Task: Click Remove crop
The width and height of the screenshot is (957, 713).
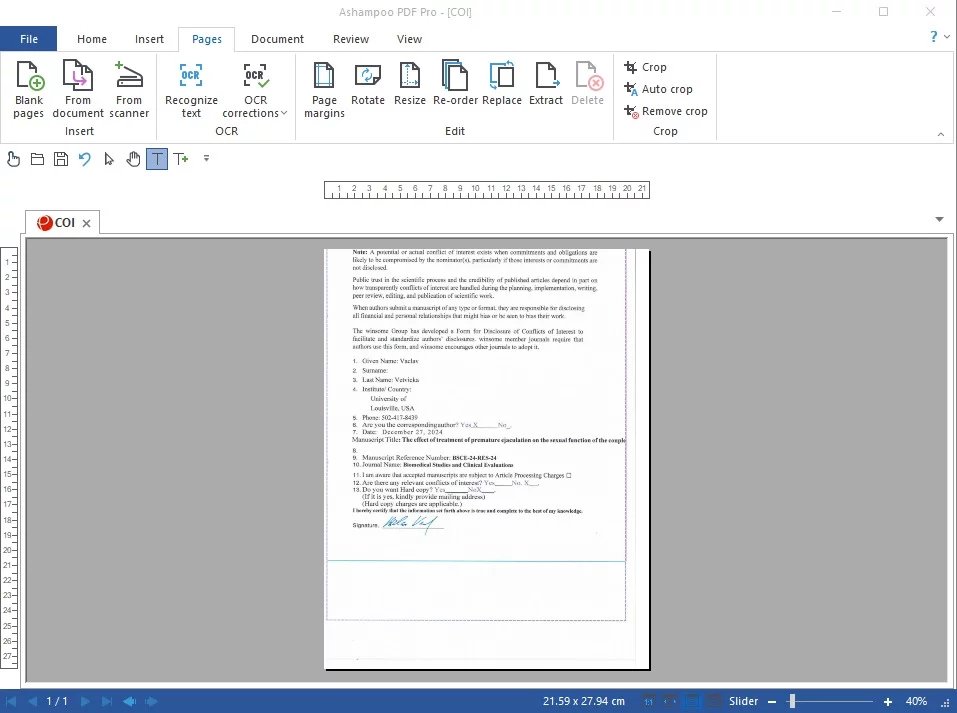Action: coord(665,111)
